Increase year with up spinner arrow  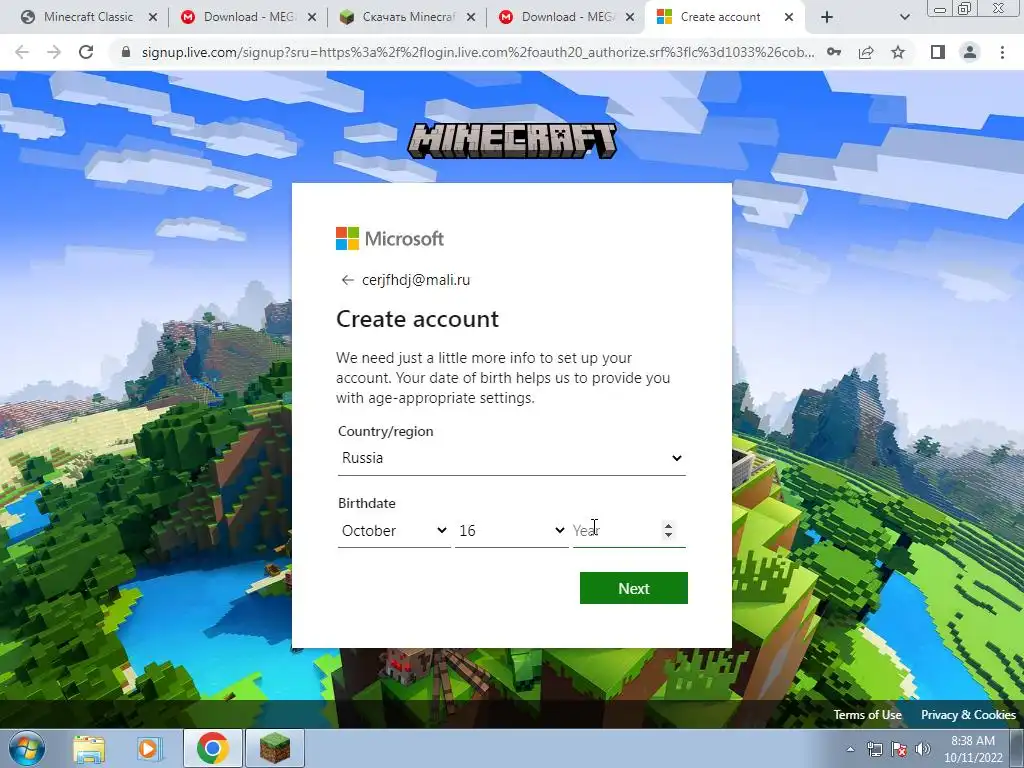(x=668, y=525)
